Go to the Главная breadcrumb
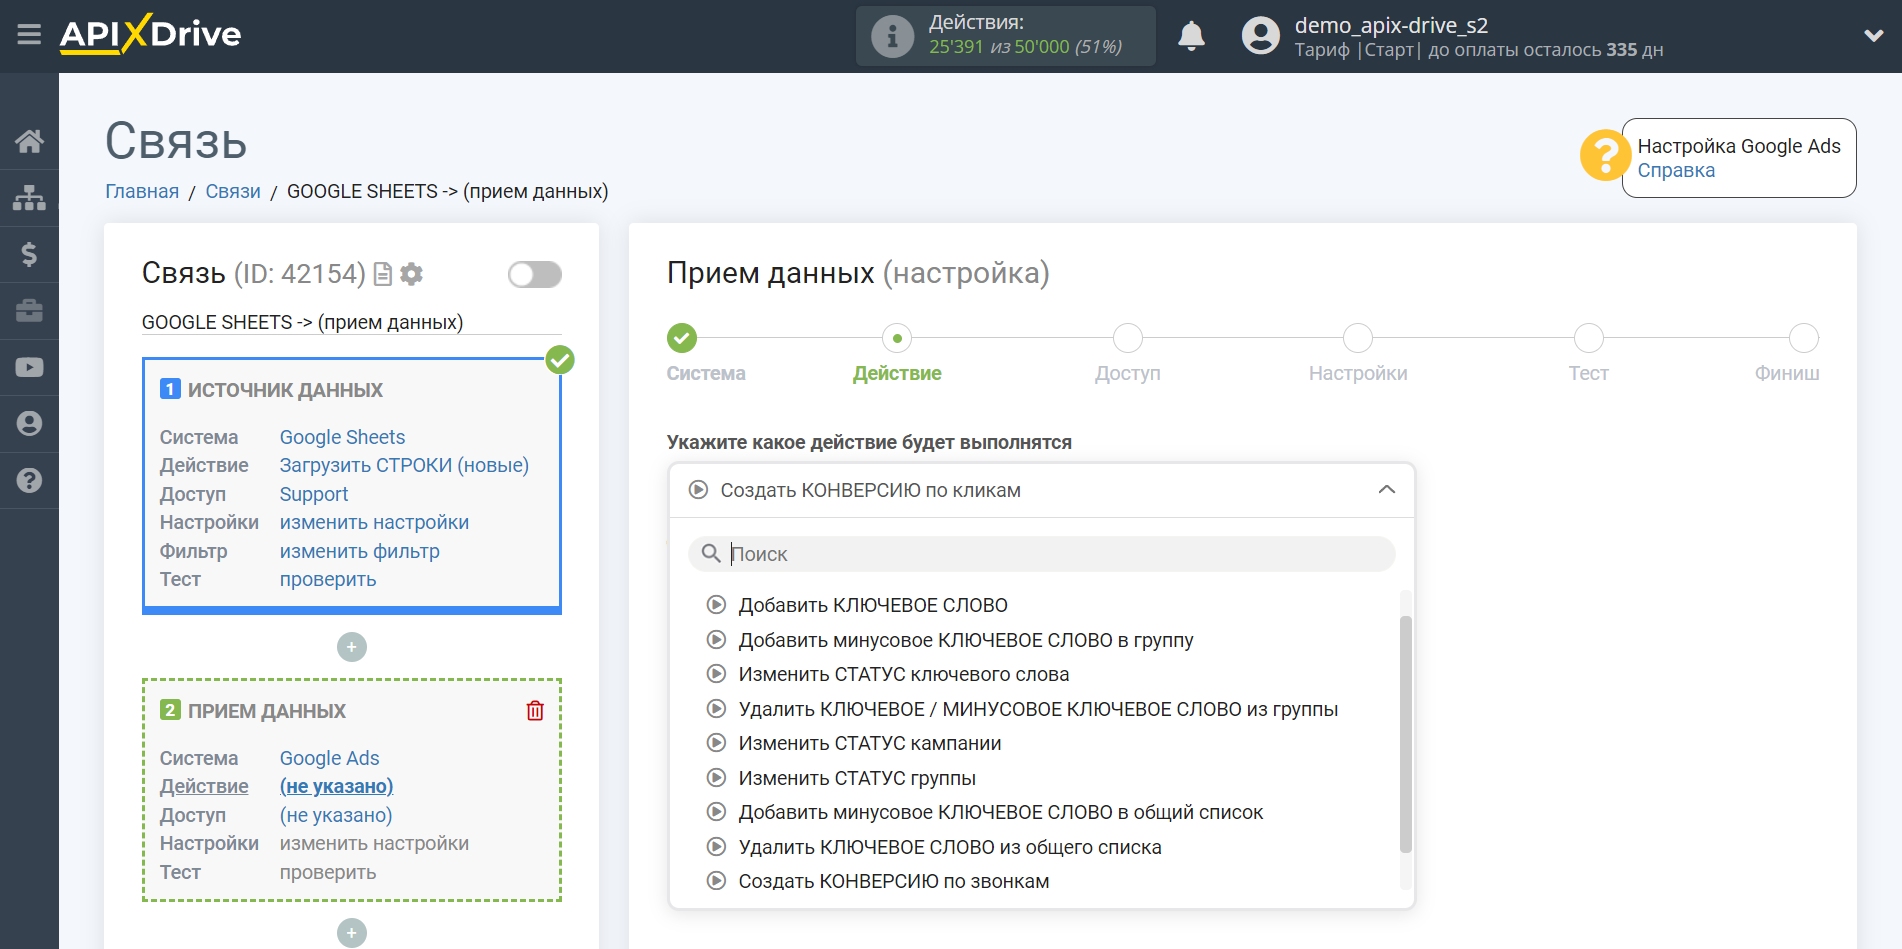The height and width of the screenshot is (949, 1902). click(142, 191)
